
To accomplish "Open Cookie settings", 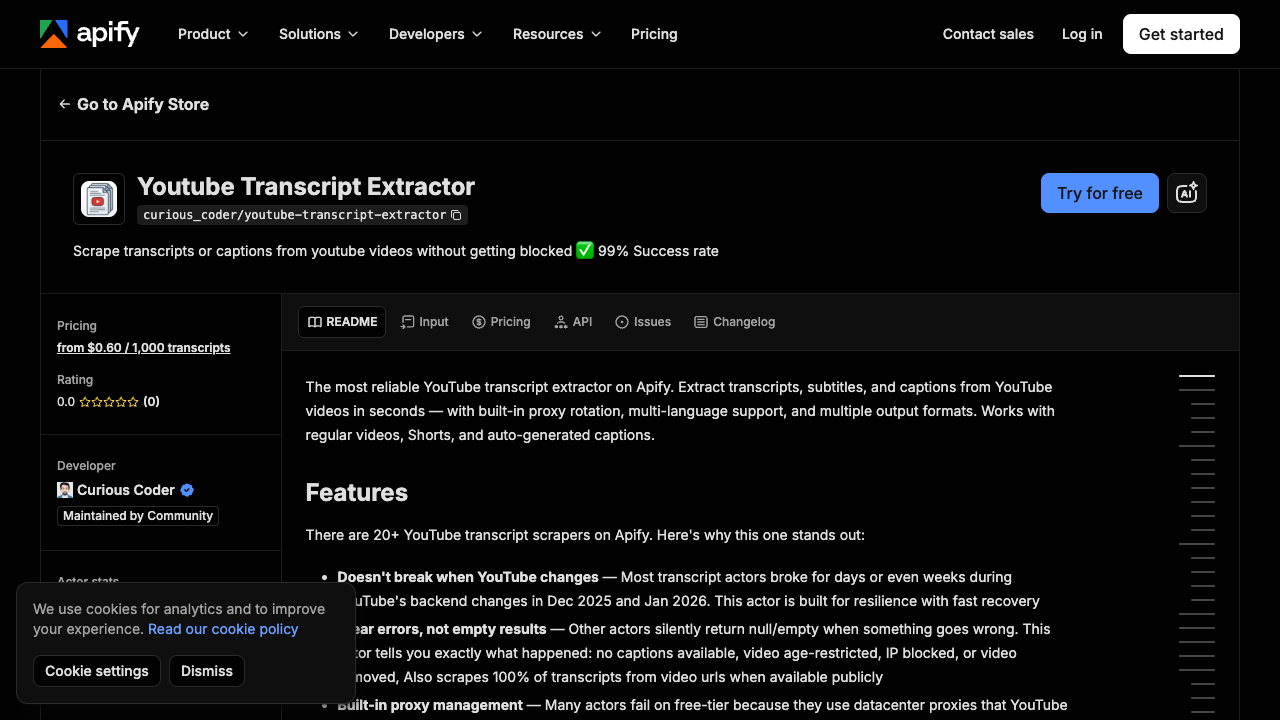I will [97, 671].
